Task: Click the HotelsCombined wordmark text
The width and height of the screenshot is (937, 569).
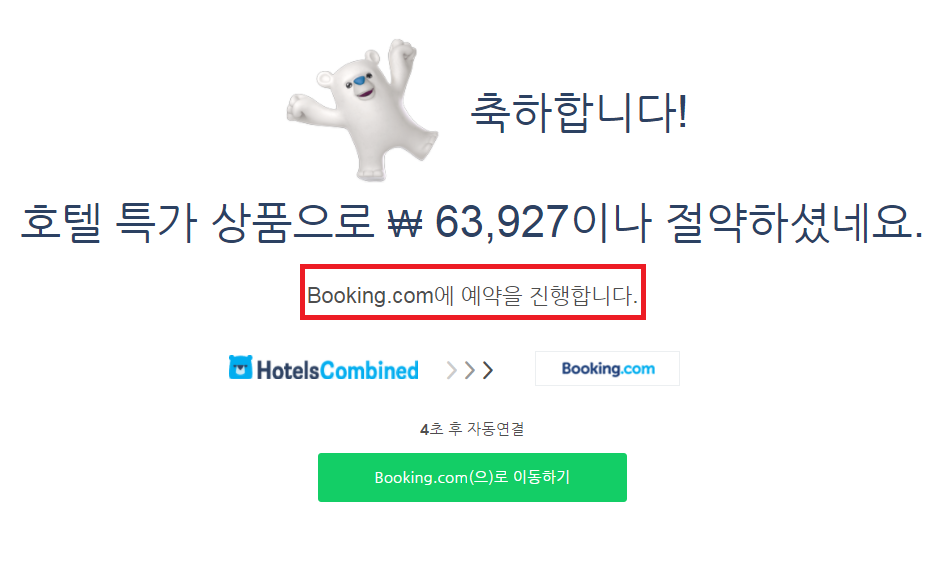Action: pos(338,371)
